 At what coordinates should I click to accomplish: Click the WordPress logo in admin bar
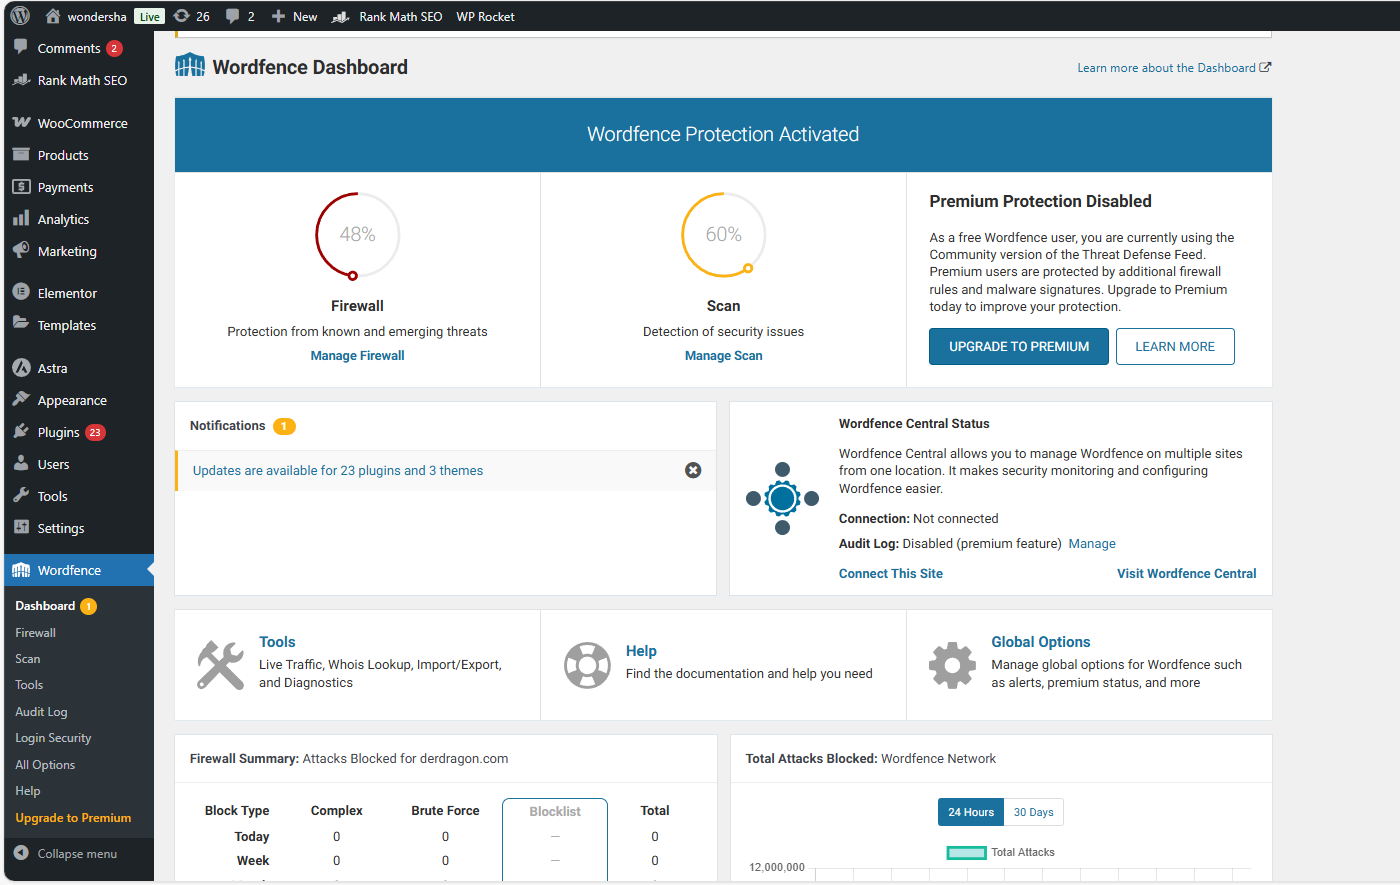point(20,16)
